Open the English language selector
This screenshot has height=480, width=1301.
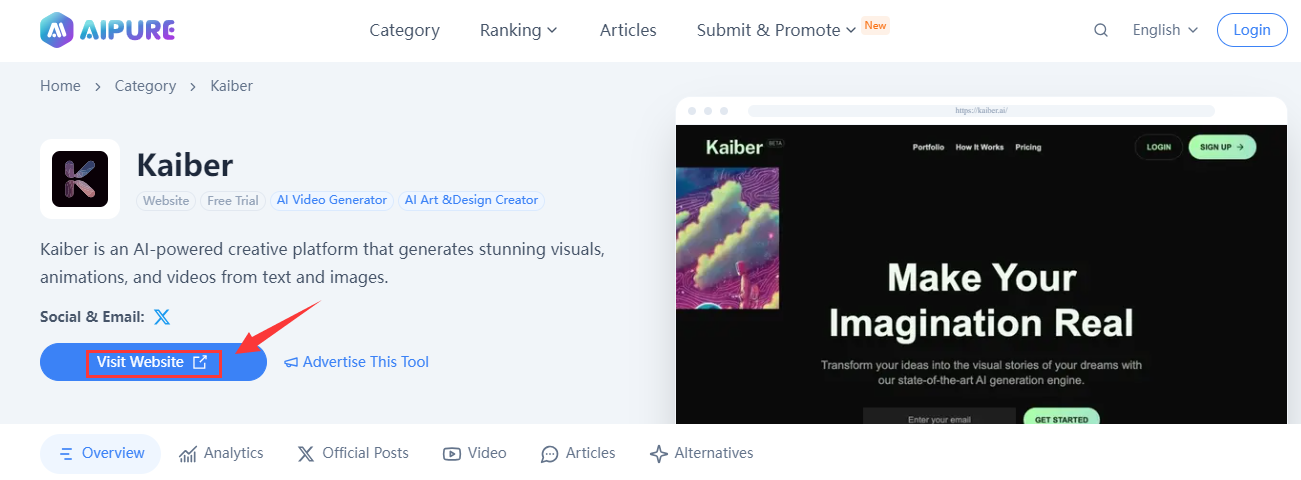click(1165, 30)
